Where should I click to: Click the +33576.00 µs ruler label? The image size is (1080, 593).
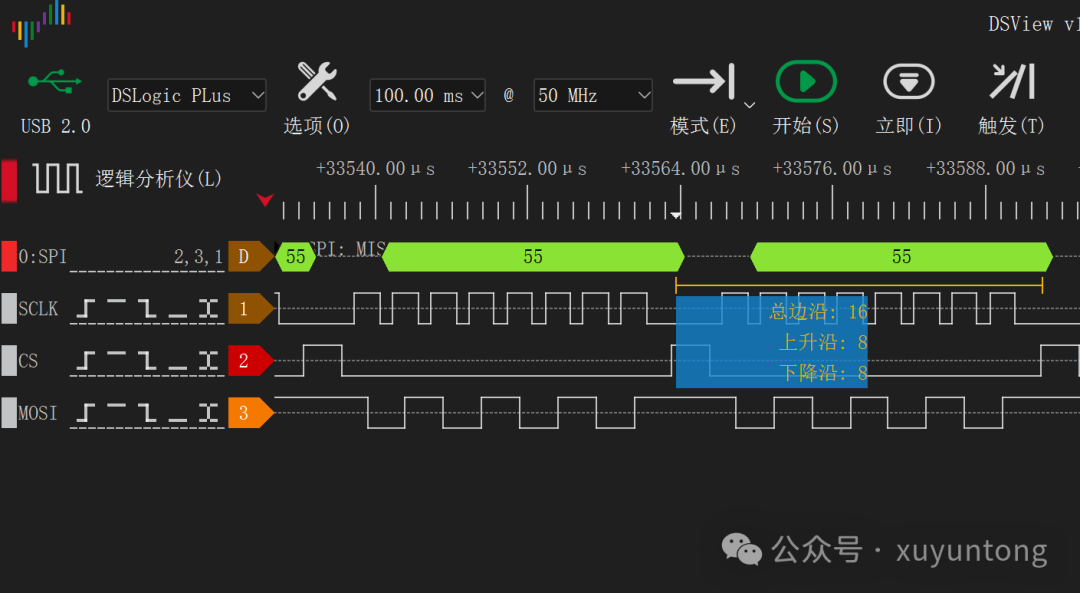[x=832, y=169]
